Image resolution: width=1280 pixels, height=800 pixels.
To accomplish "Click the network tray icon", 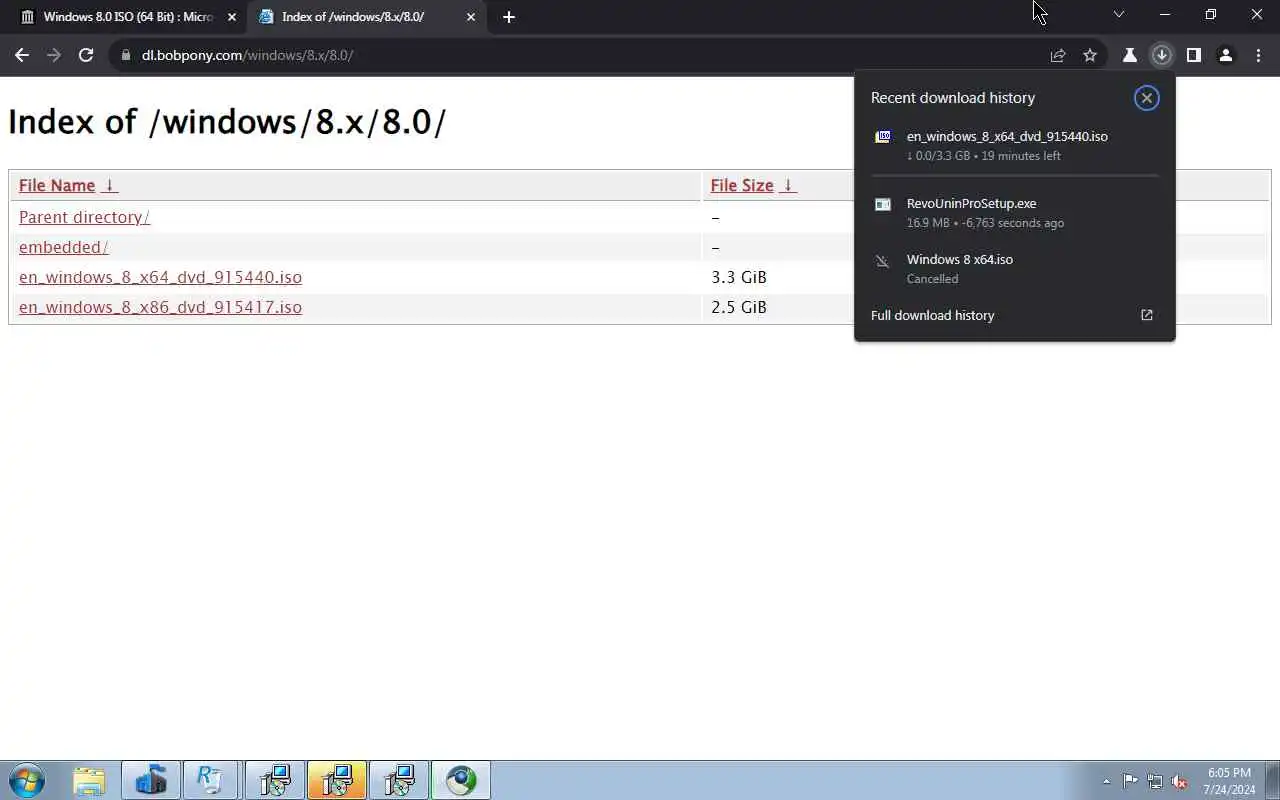I will click(1155, 781).
